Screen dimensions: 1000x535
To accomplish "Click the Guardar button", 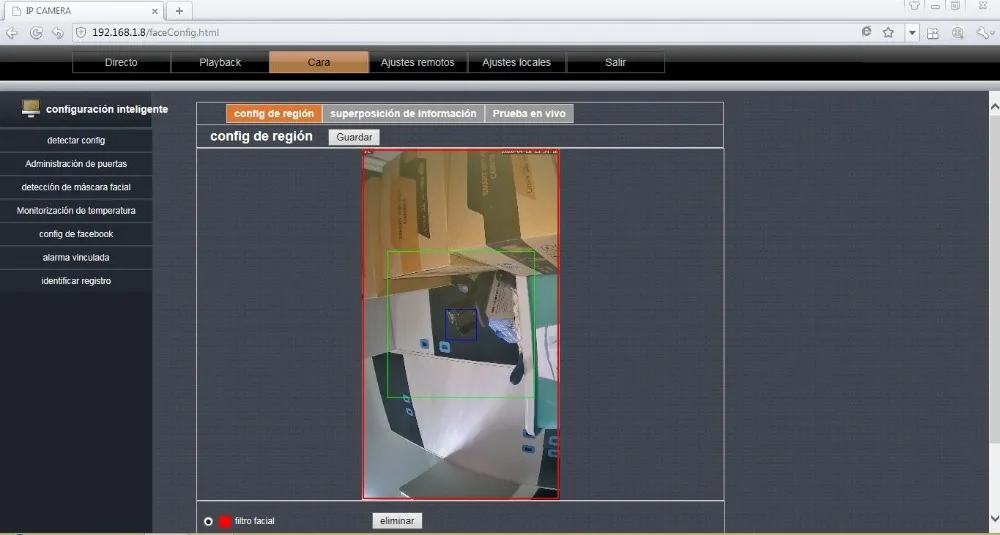I will (354, 137).
